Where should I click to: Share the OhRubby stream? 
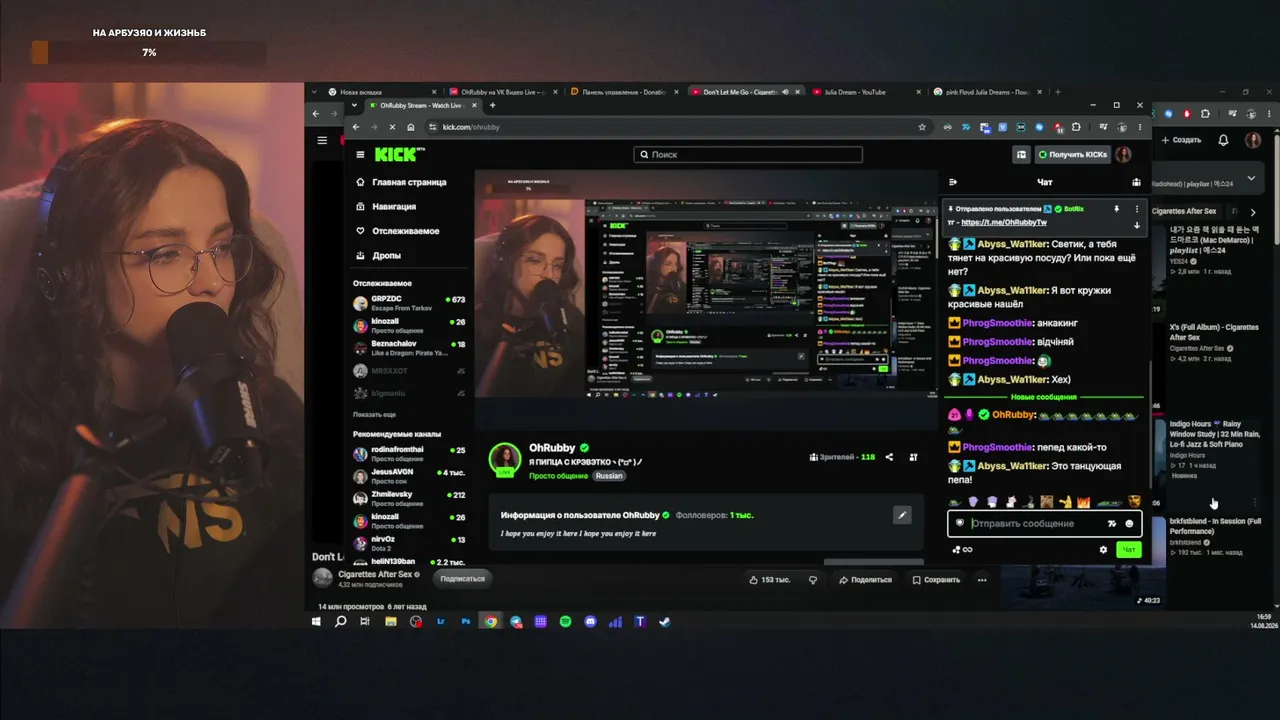point(889,457)
